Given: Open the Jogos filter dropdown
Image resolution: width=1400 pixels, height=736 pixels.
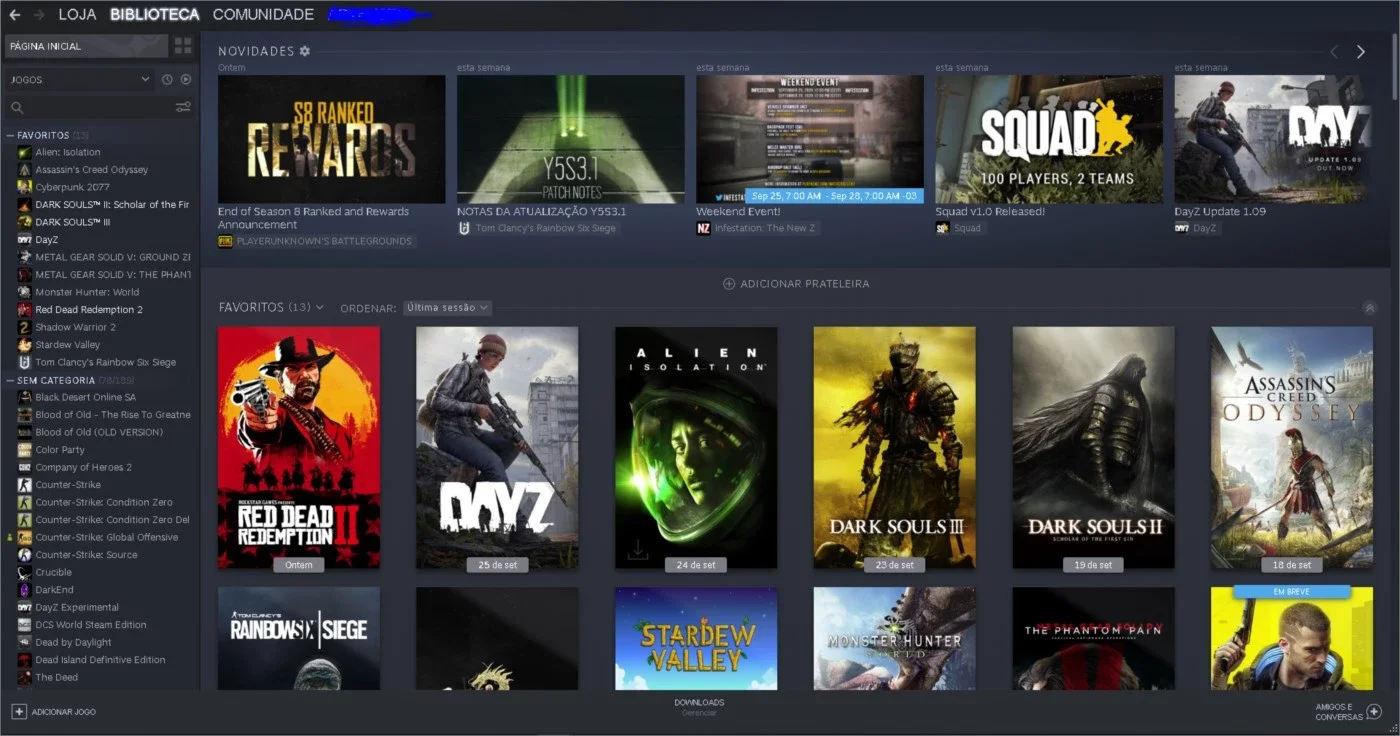Looking at the screenshot, I should pos(79,79).
